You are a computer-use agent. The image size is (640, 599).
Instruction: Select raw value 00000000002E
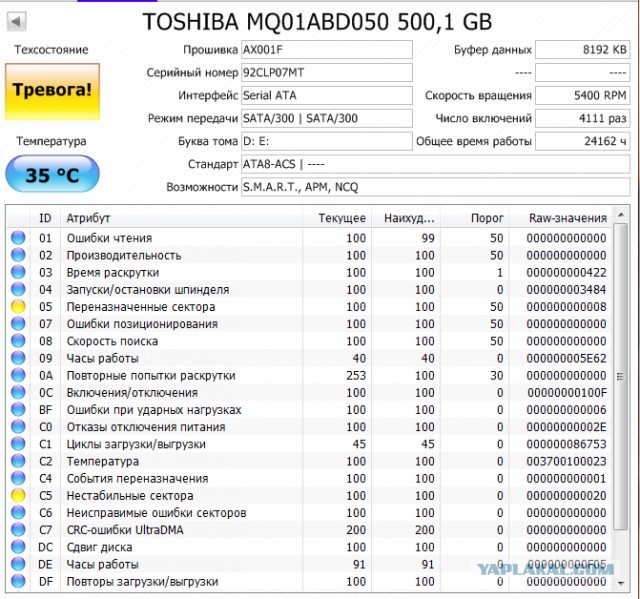click(x=566, y=427)
